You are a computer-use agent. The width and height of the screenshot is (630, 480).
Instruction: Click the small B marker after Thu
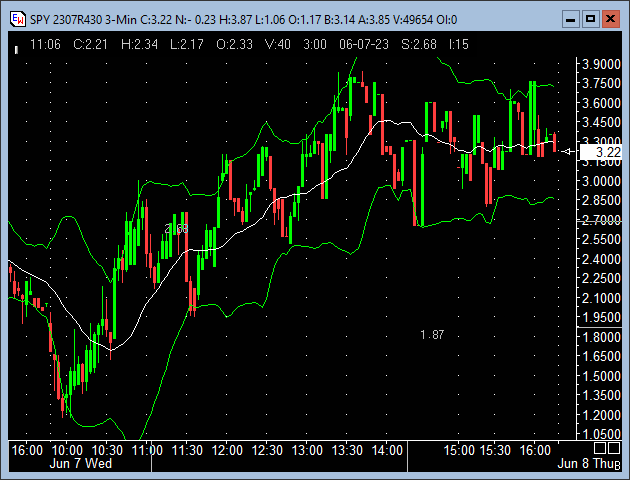pos(618,466)
